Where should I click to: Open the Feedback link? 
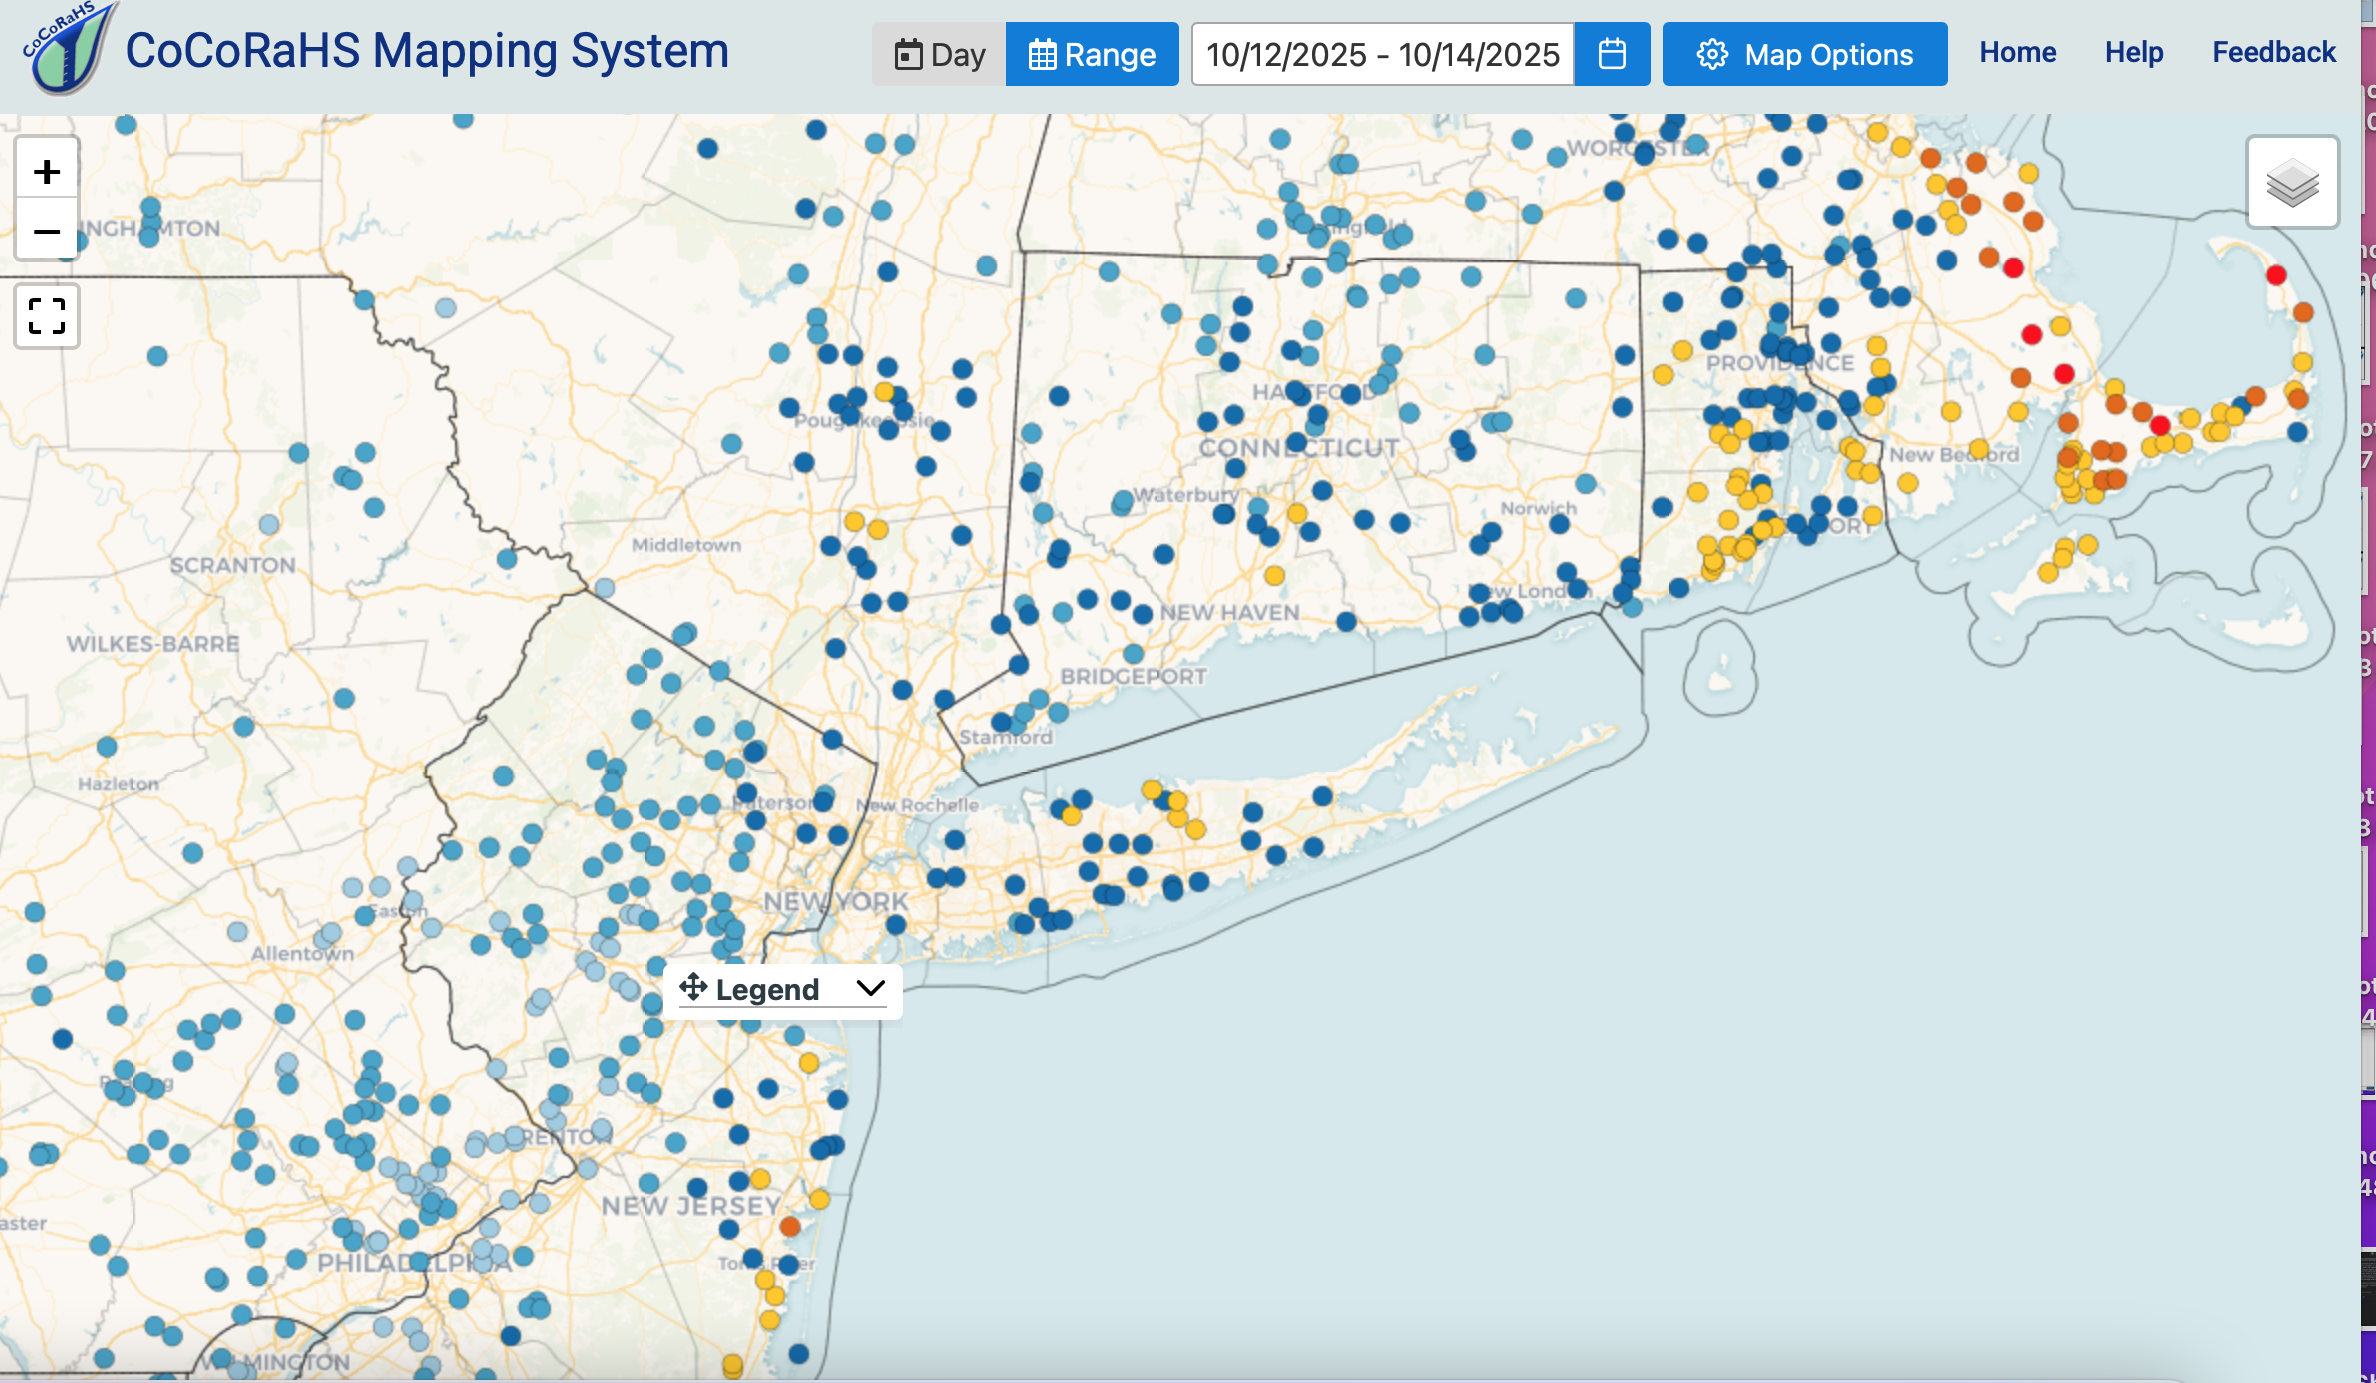click(x=2273, y=52)
